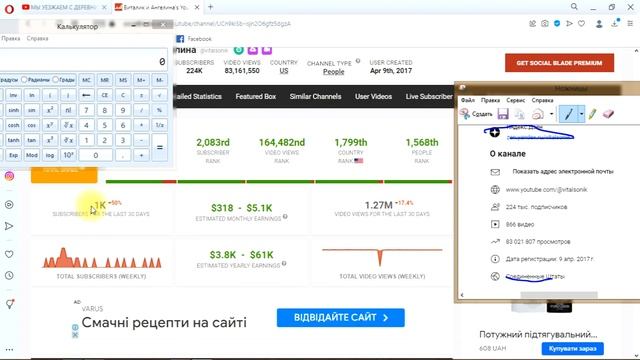Click the bookmark heart icon in address bar
The width and height of the screenshot is (640, 360).
tap(582, 24)
